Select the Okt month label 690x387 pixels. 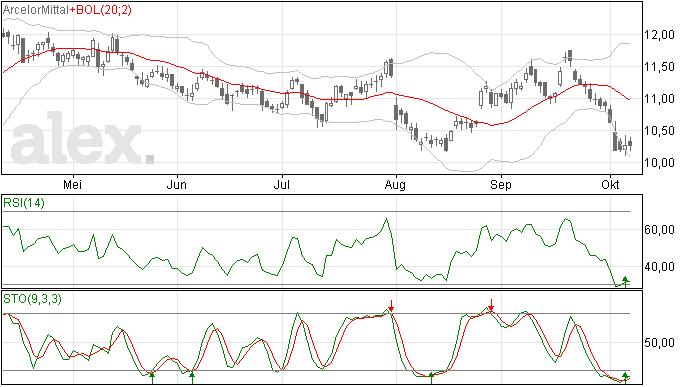click(610, 184)
